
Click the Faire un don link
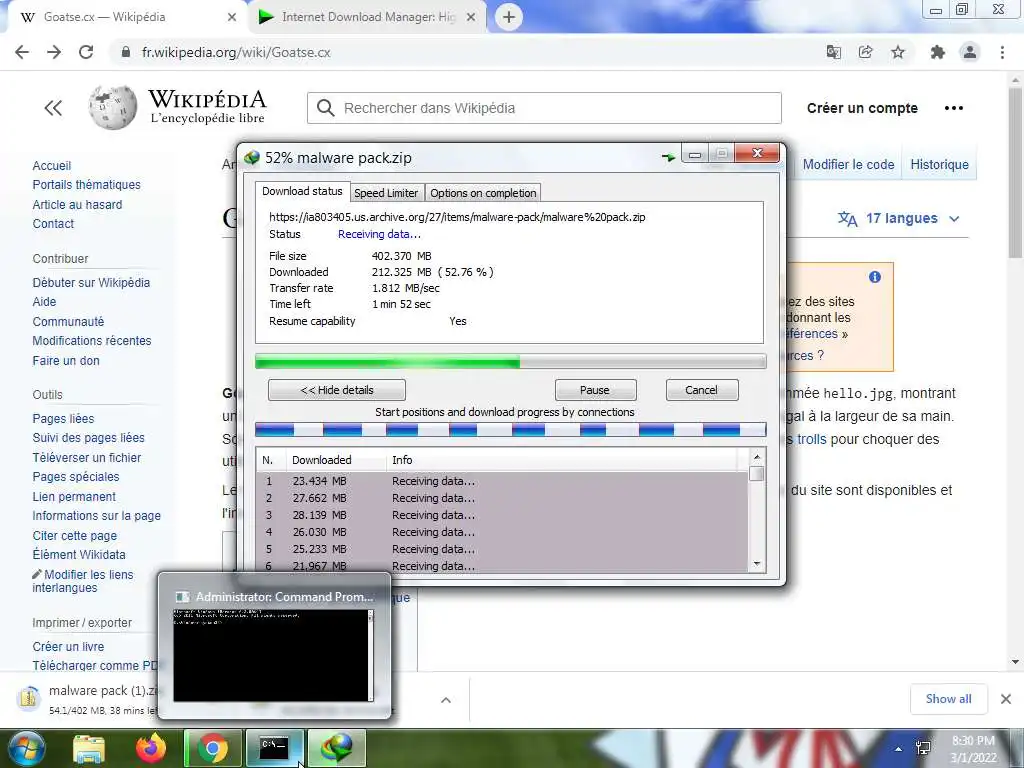tap(66, 360)
